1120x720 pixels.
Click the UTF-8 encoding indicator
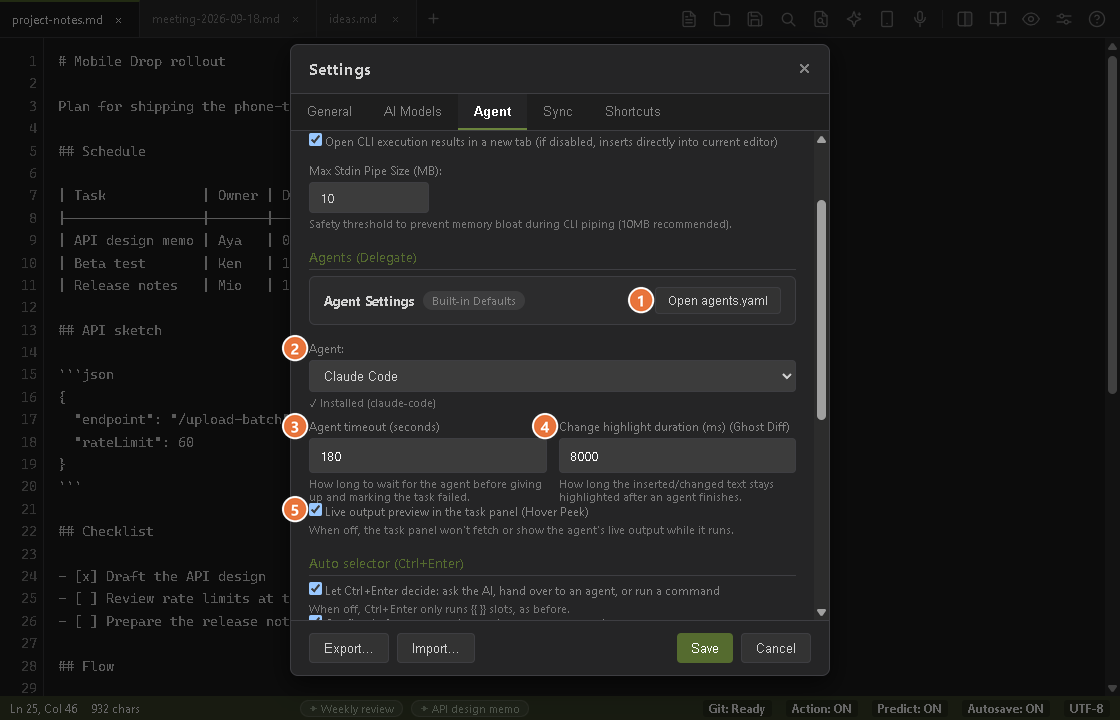point(1086,709)
